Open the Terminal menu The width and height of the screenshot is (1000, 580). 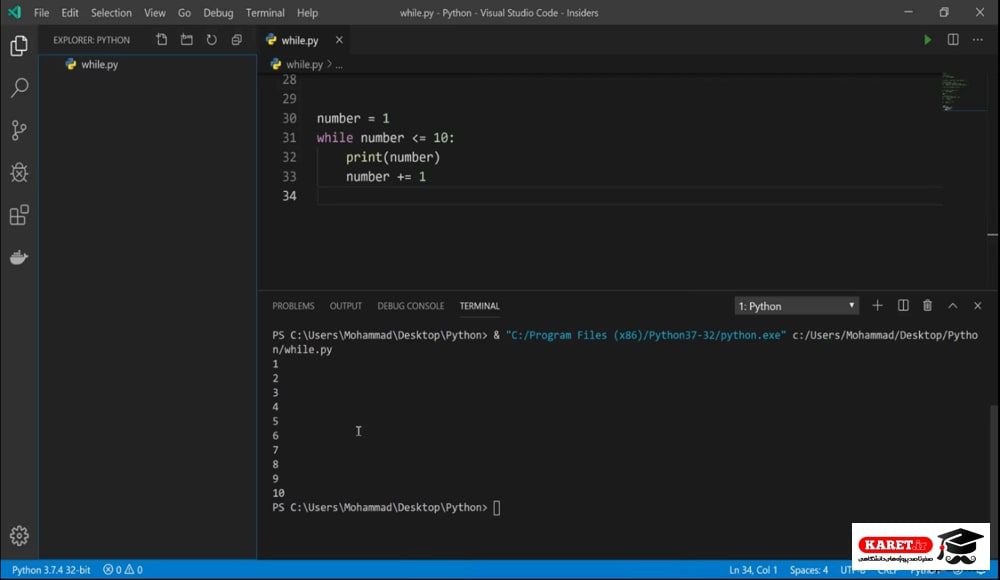[x=265, y=13]
